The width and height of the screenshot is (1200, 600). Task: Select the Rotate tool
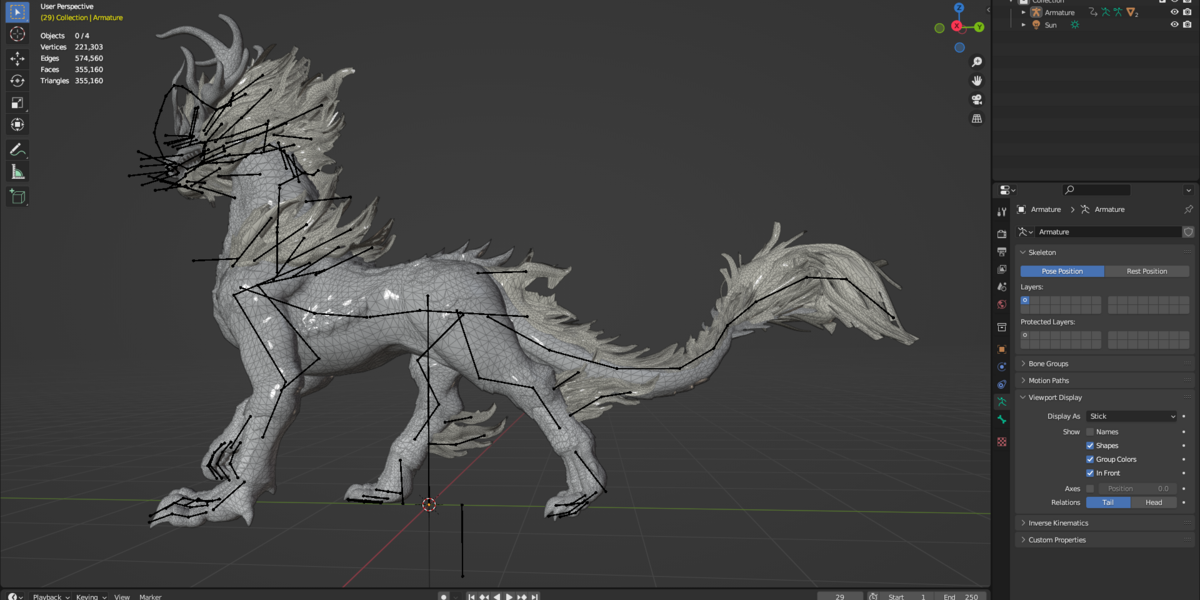[17, 80]
